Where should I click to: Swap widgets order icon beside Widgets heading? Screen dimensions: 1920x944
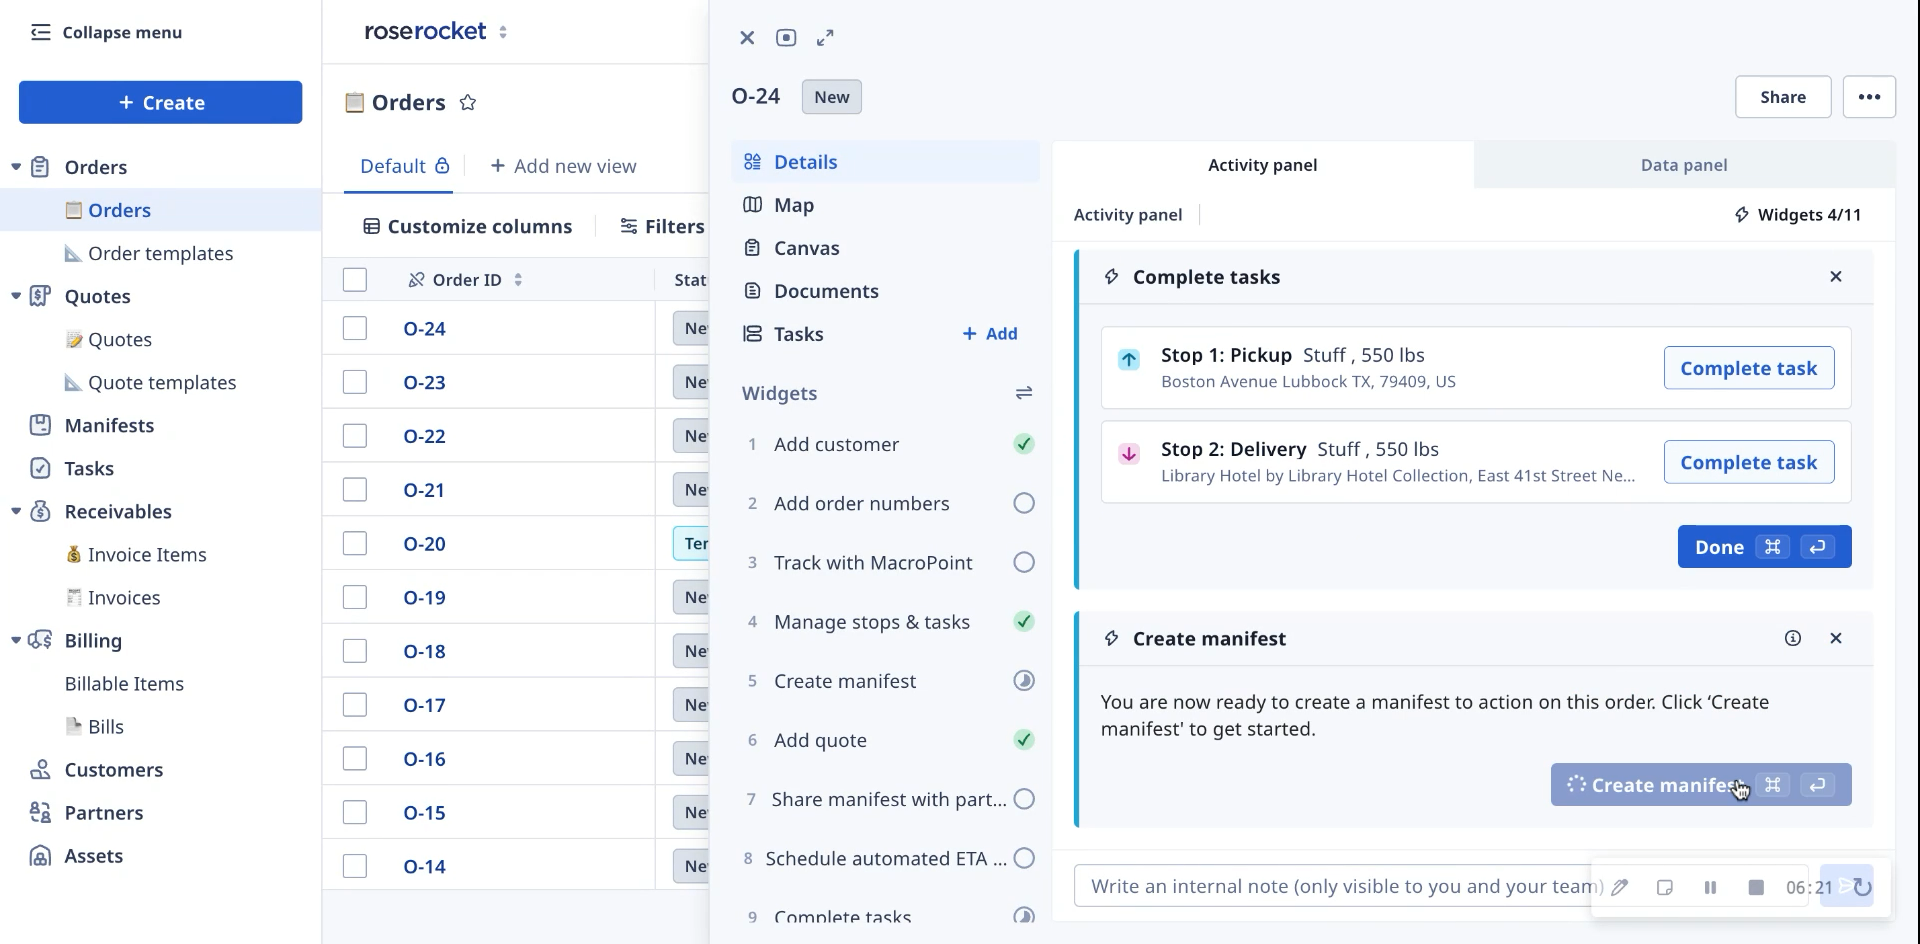(x=1023, y=393)
